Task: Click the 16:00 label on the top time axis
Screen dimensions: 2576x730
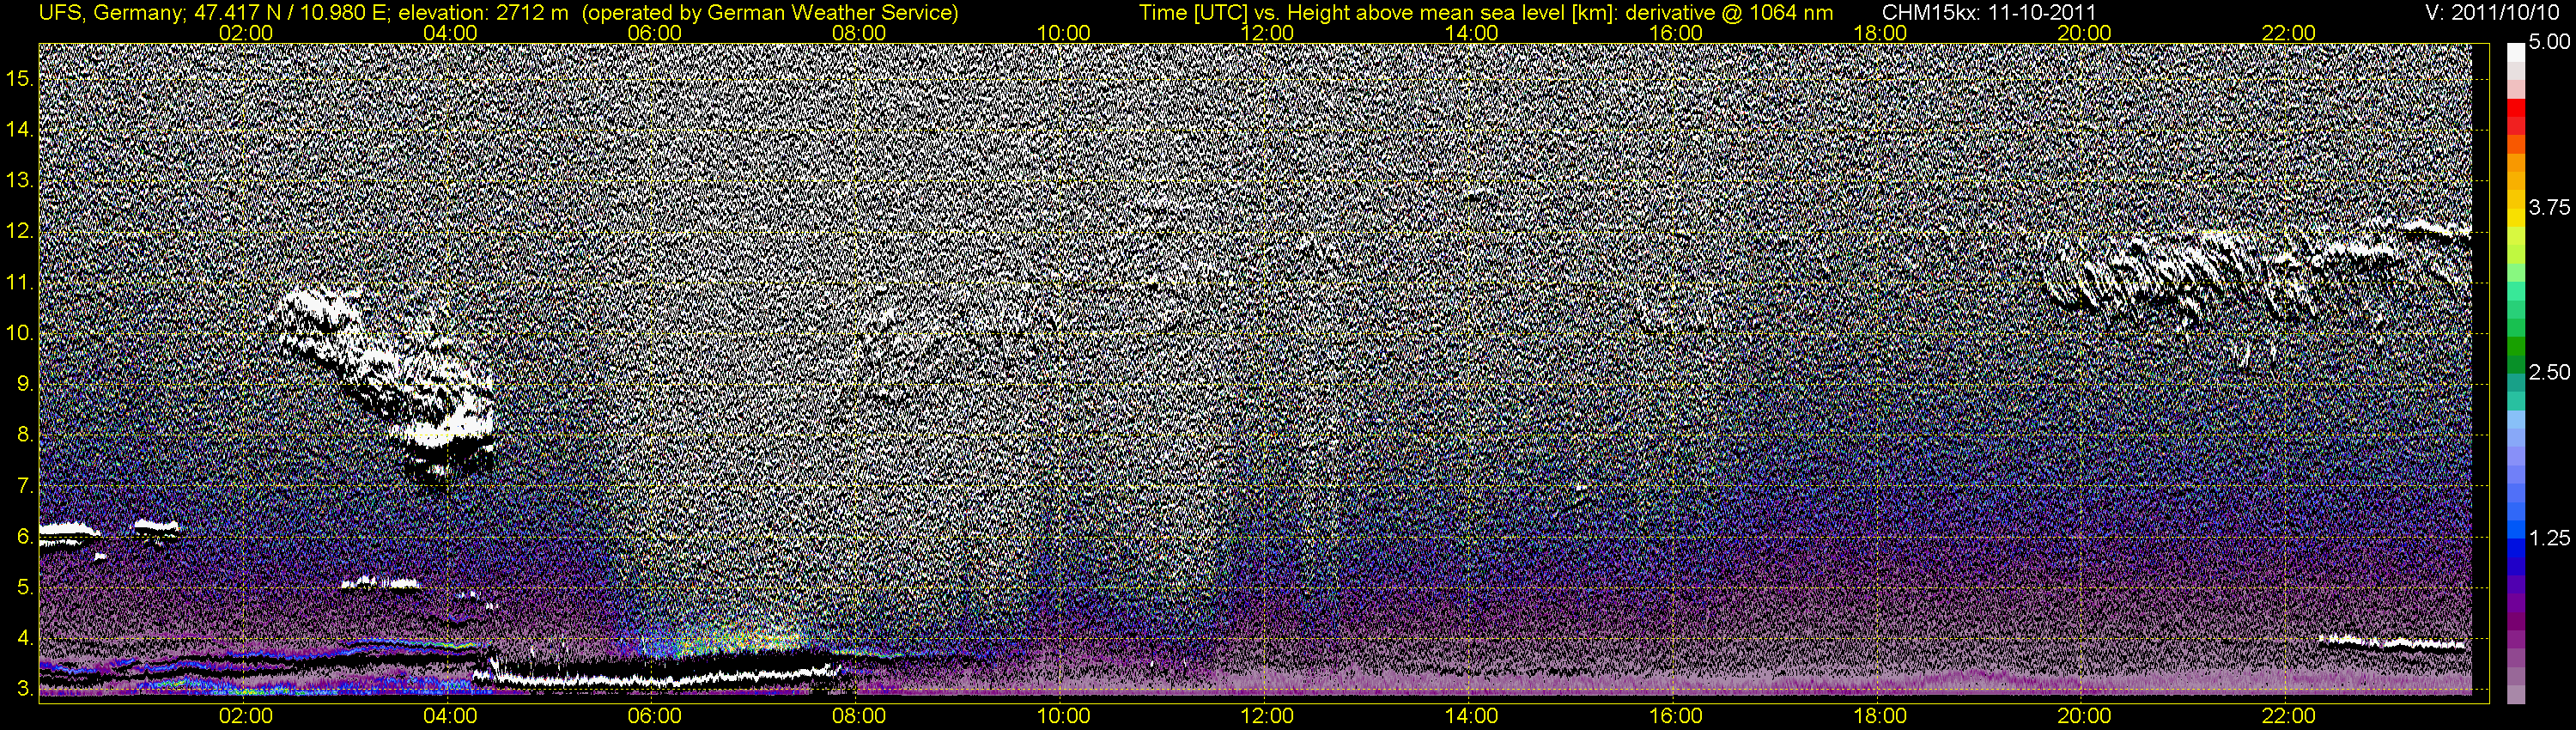Action: pyautogui.click(x=1676, y=33)
